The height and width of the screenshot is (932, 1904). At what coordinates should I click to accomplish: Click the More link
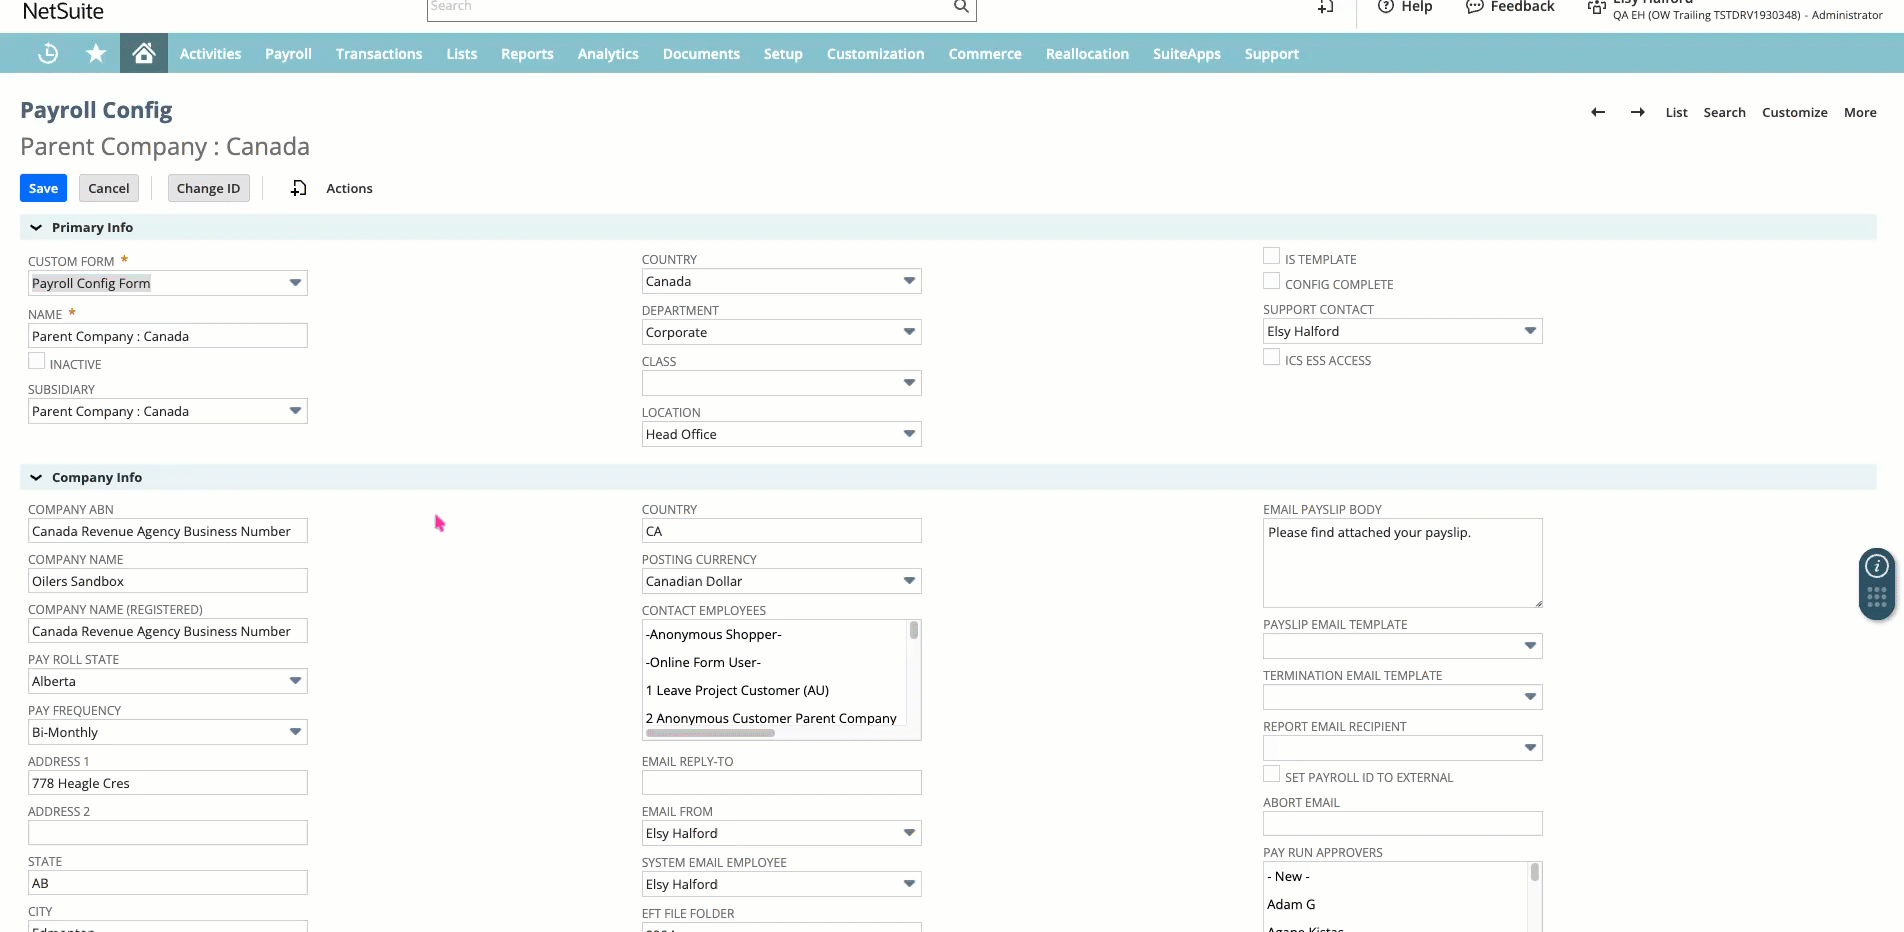coord(1860,112)
